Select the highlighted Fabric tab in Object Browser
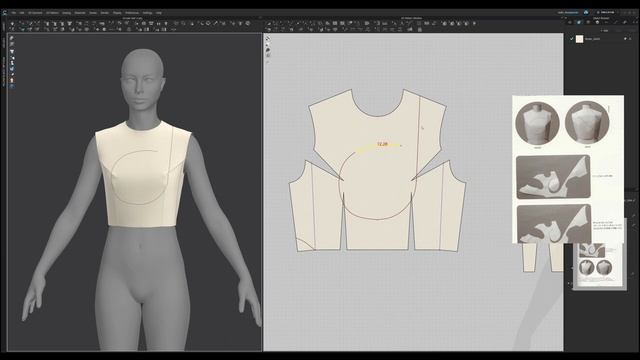Image resolution: width=640 pixels, height=360 pixels. coord(579,22)
